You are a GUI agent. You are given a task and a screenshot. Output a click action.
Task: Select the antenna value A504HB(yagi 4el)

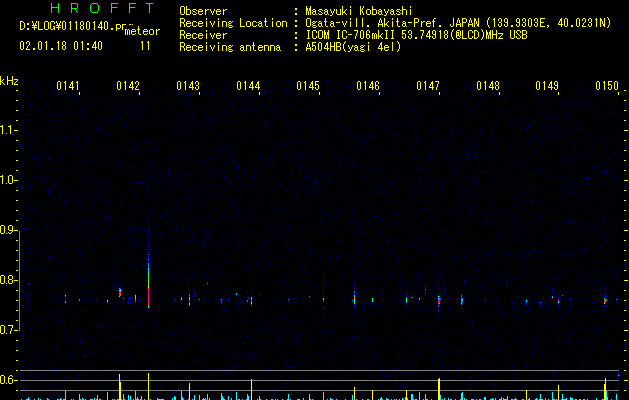click(353, 47)
